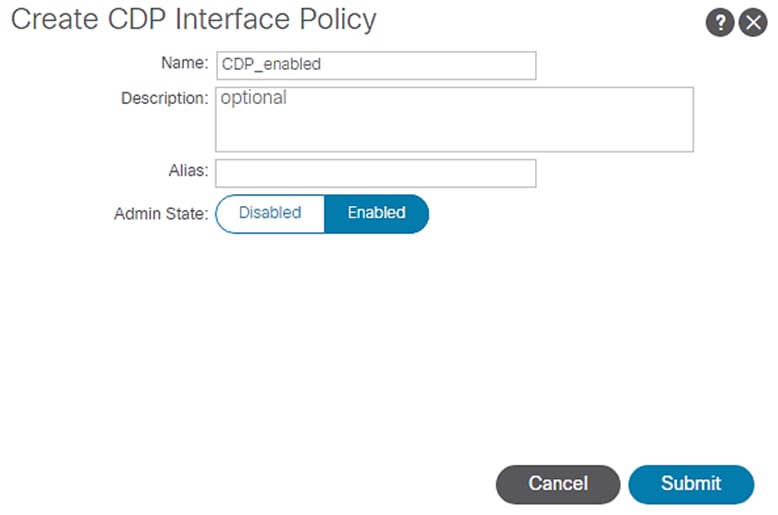Select the Disabled admin state option
The image size is (778, 515).
[x=270, y=213]
